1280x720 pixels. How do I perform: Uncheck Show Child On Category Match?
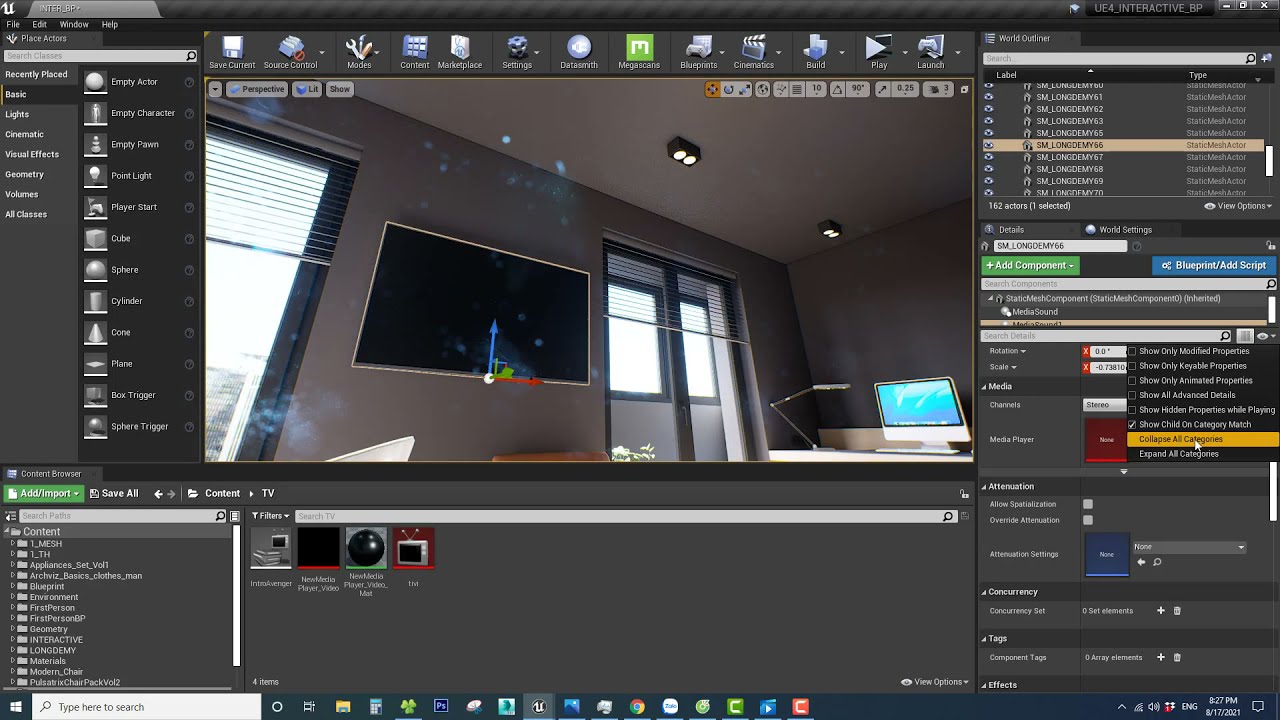(1132, 425)
